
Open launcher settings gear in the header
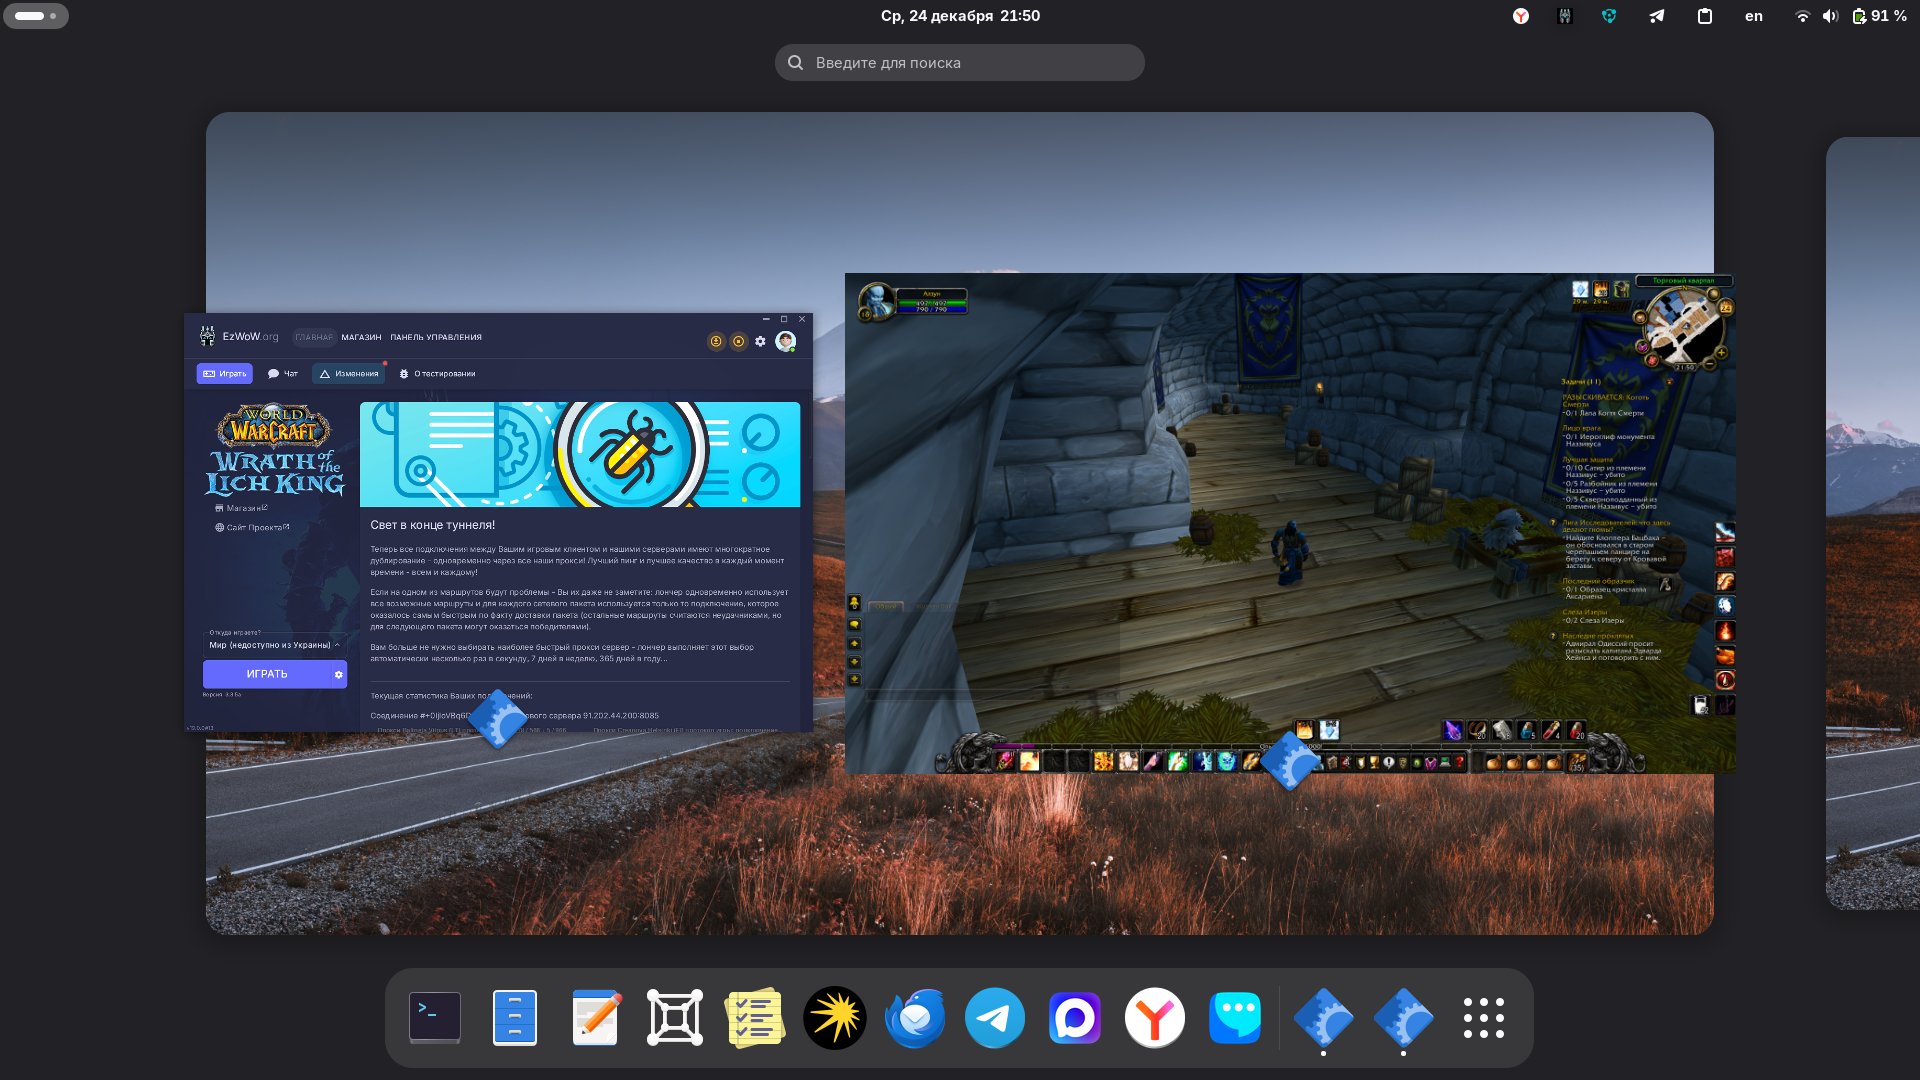point(761,342)
